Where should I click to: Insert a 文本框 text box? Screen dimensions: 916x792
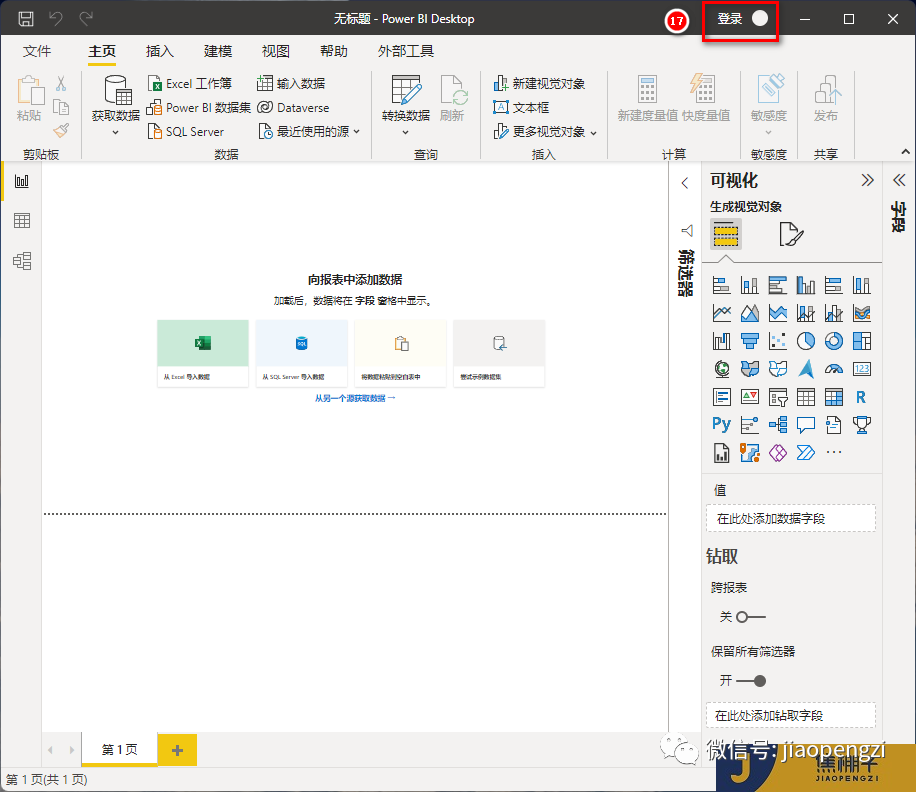pos(521,107)
